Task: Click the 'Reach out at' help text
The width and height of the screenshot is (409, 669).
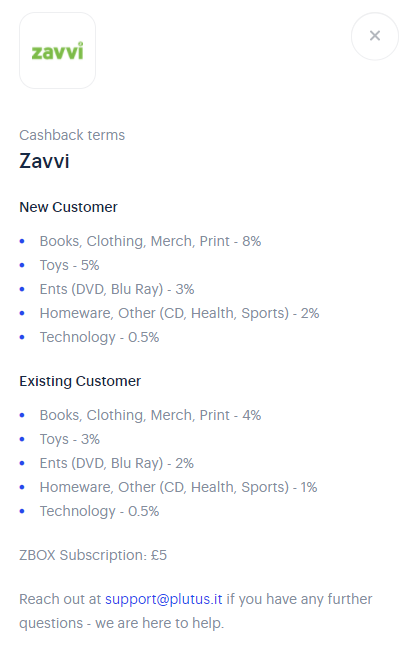Action: coord(60,599)
